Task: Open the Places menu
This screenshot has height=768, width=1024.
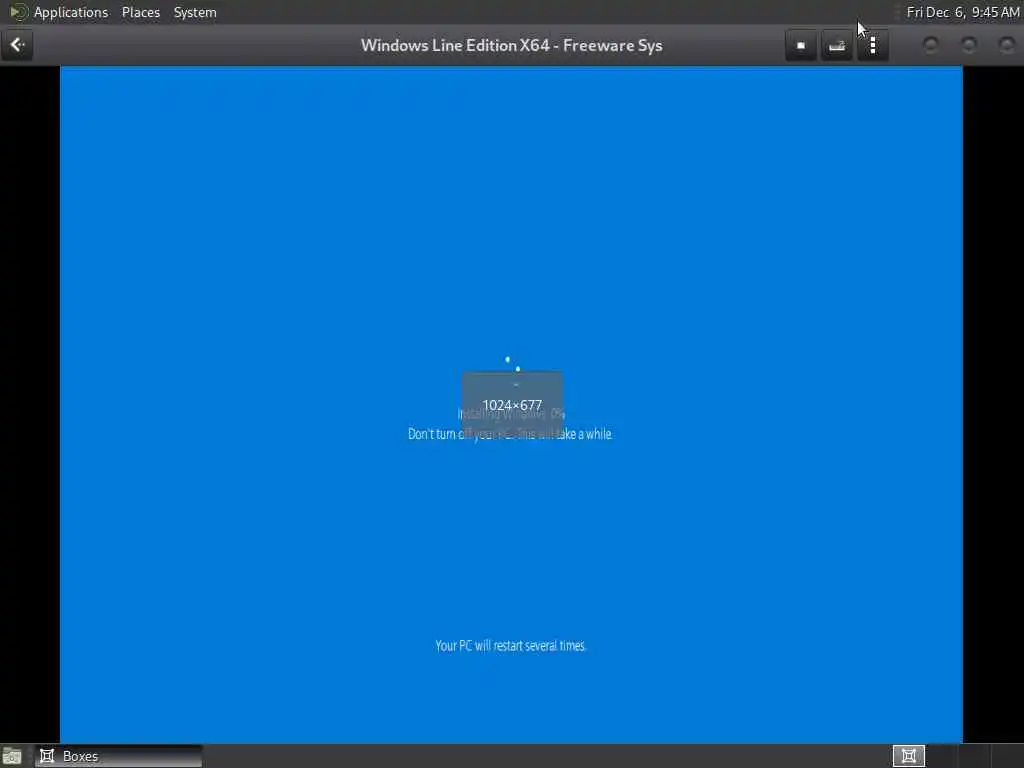Action: pyautogui.click(x=140, y=12)
